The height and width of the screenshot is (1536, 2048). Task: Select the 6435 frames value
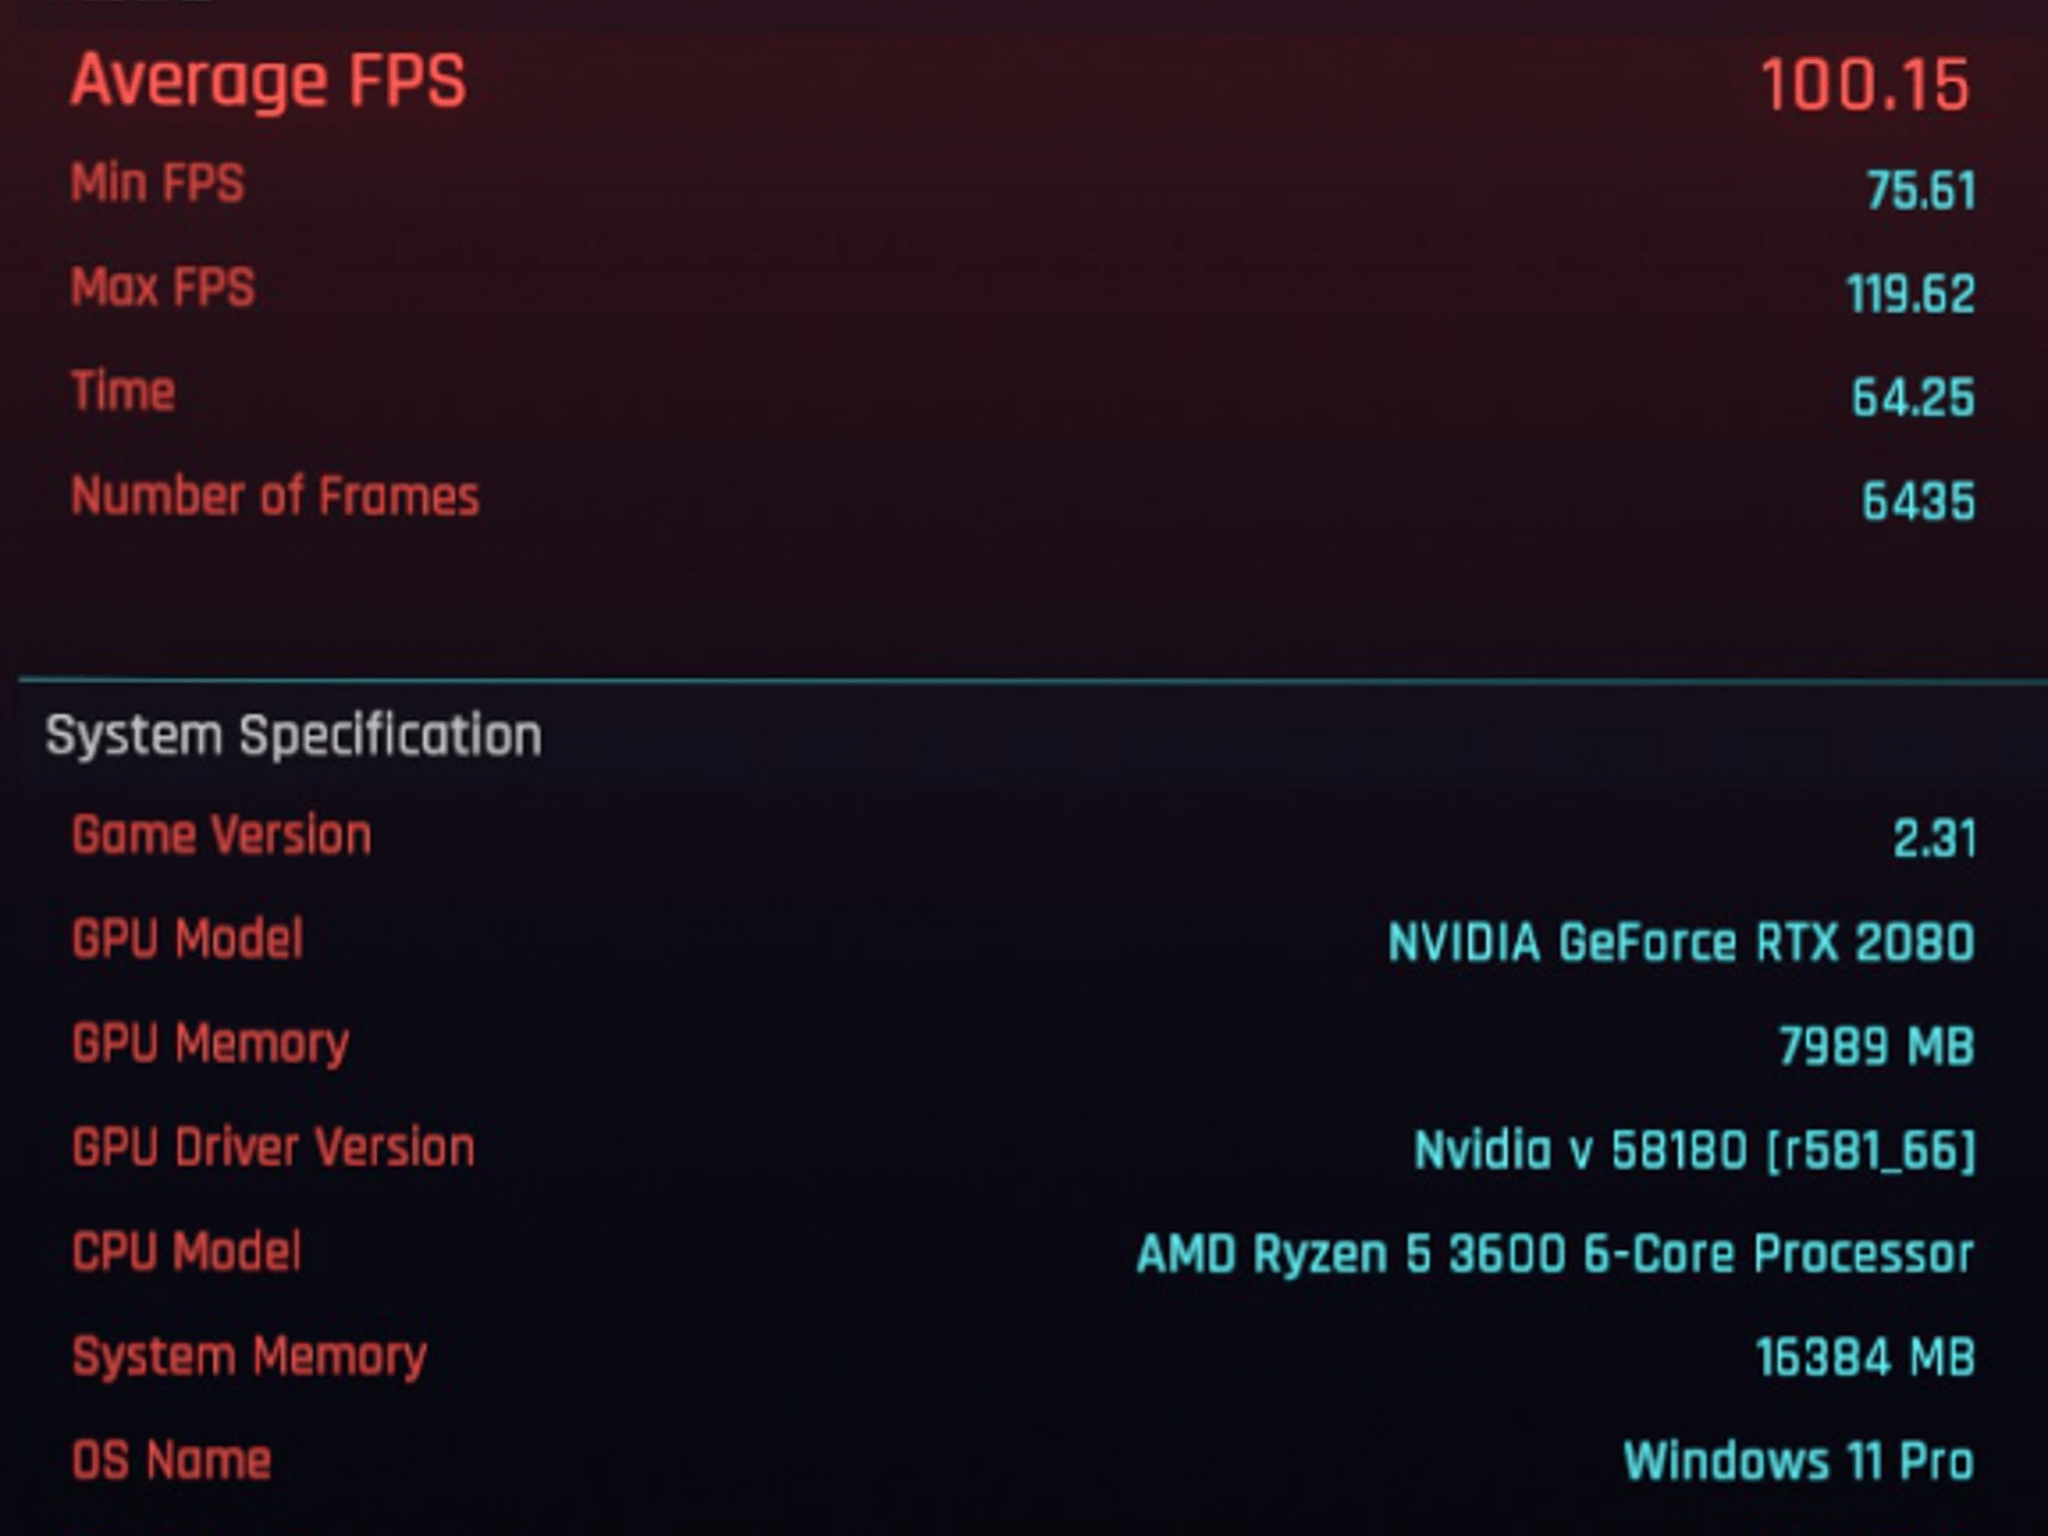[1918, 501]
